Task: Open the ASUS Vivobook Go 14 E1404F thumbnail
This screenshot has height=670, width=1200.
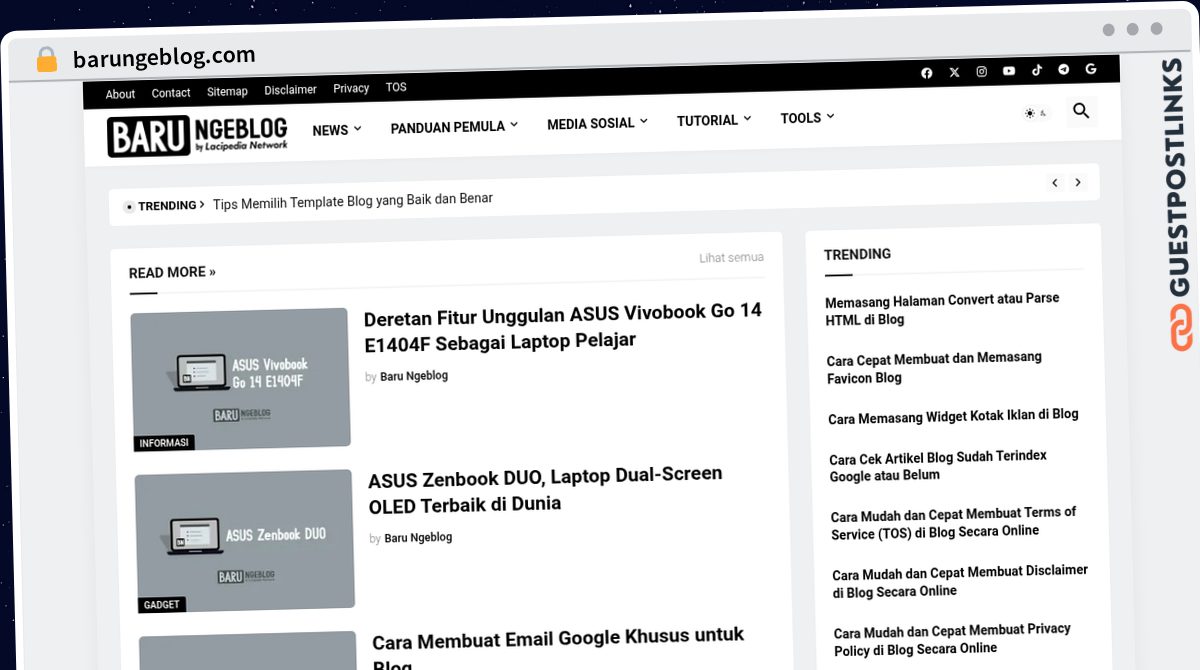Action: (240, 379)
